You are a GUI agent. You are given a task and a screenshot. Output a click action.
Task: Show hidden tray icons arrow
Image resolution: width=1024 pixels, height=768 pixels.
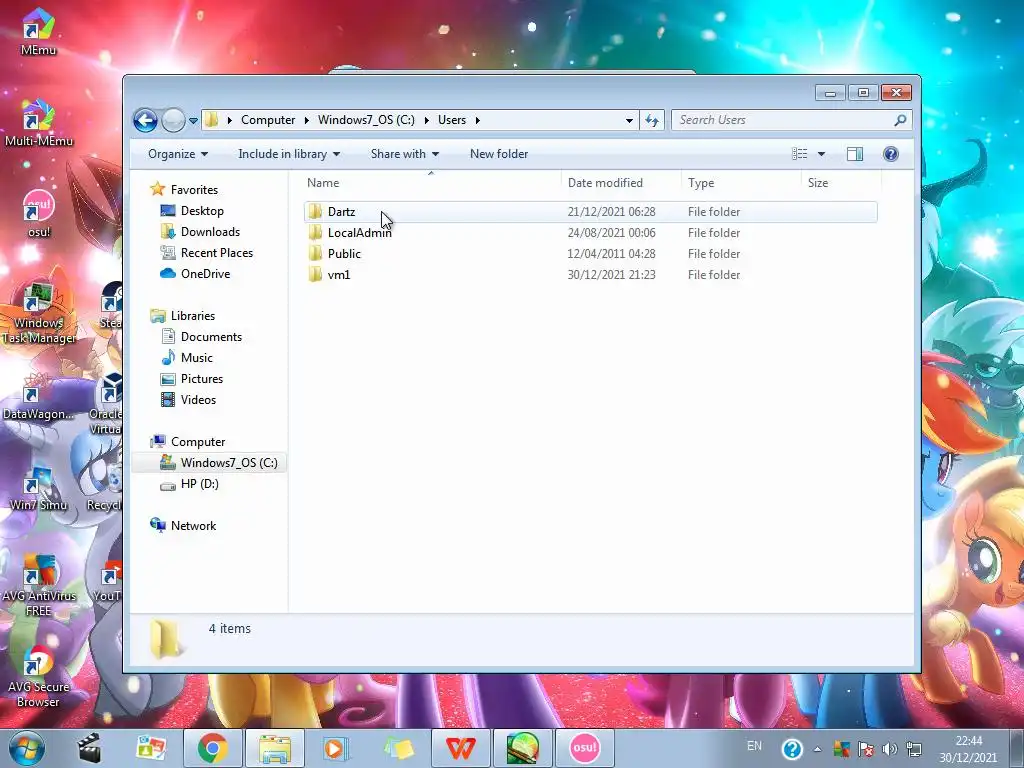click(817, 749)
